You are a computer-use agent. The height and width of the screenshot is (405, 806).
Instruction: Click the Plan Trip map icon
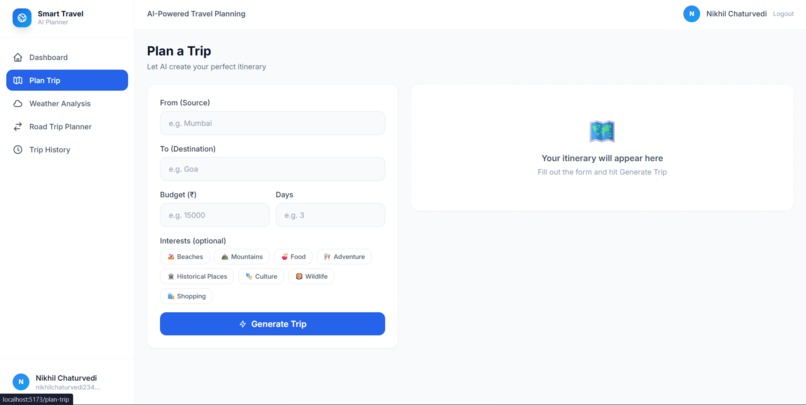pos(18,80)
